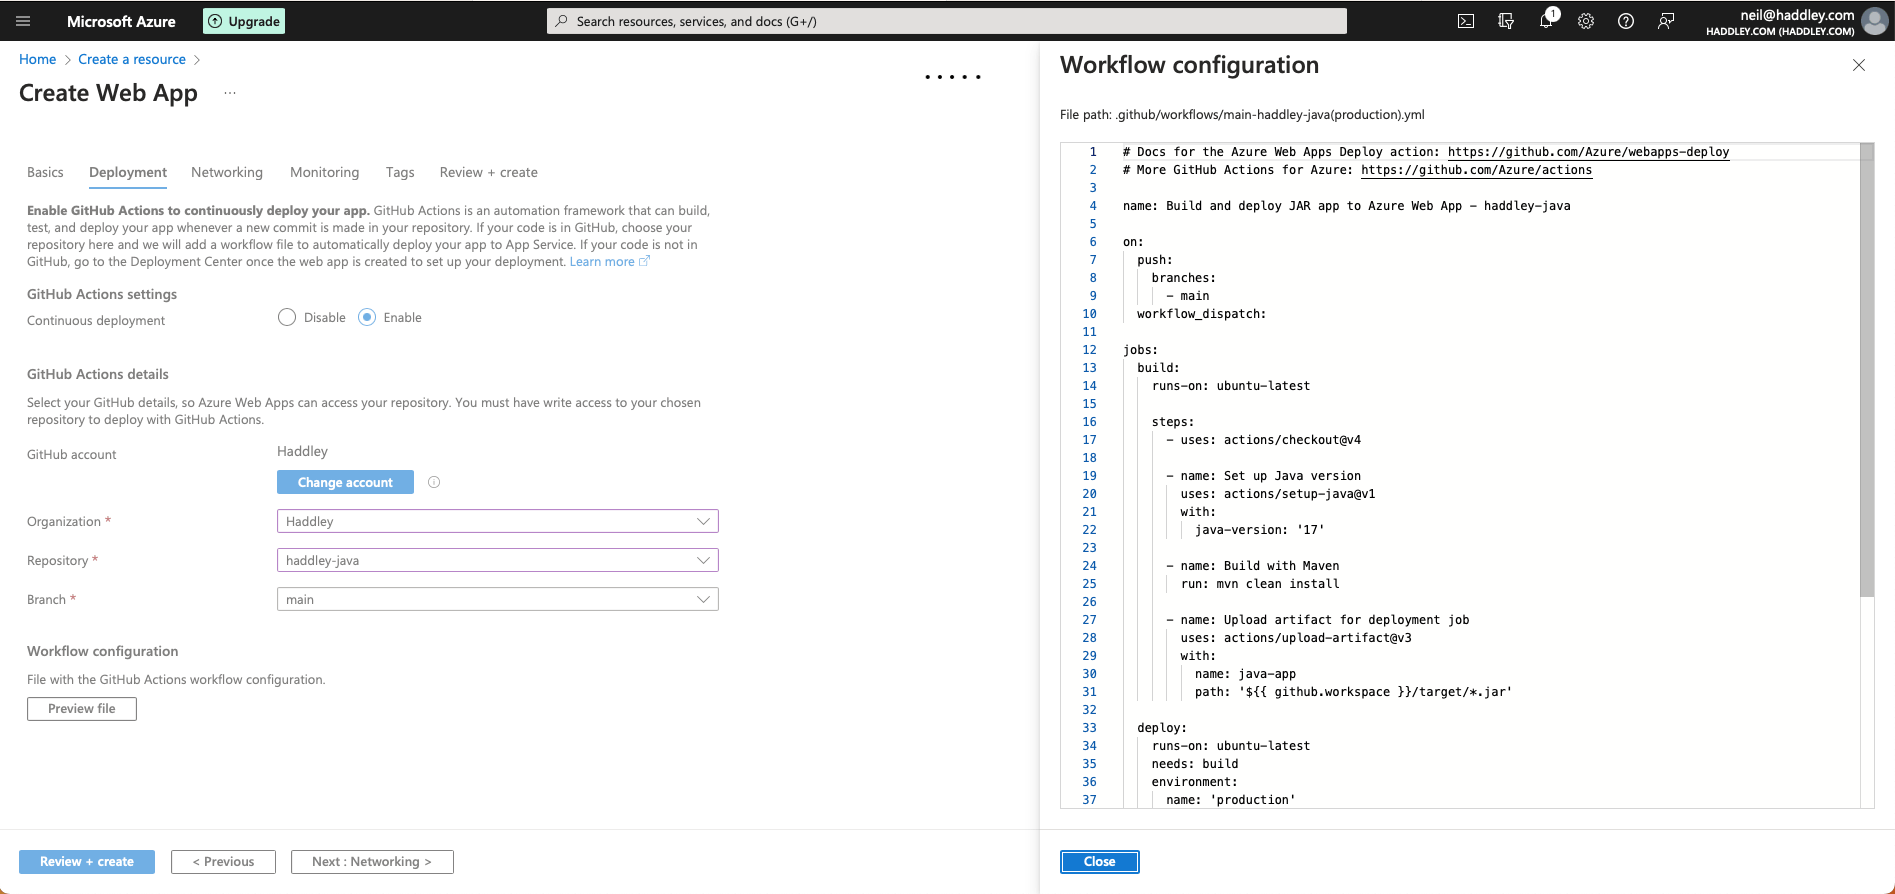
Task: Open the account avatar for neil@haddley.com
Action: 1875,21
